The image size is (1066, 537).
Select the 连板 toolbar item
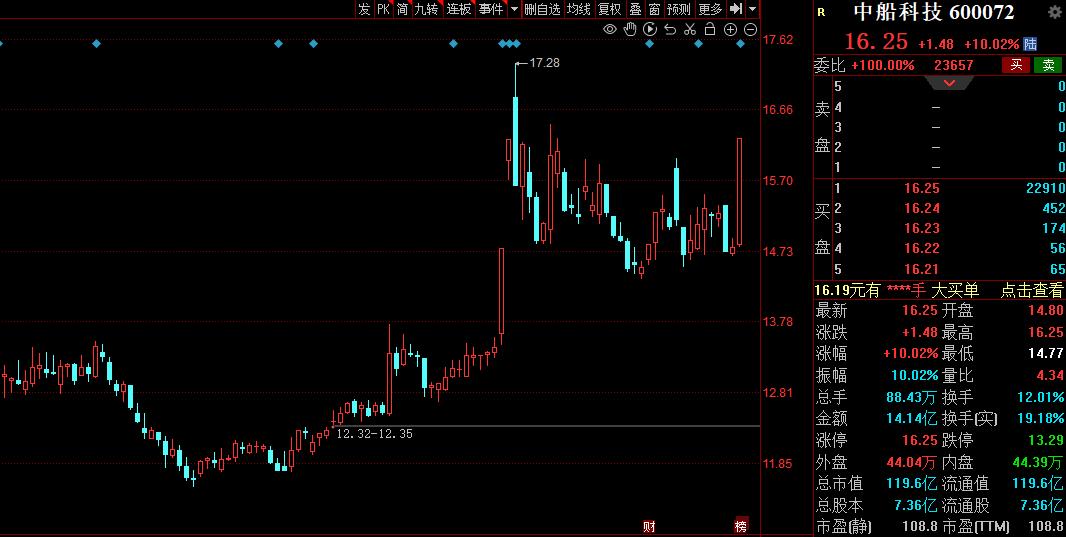(x=459, y=9)
